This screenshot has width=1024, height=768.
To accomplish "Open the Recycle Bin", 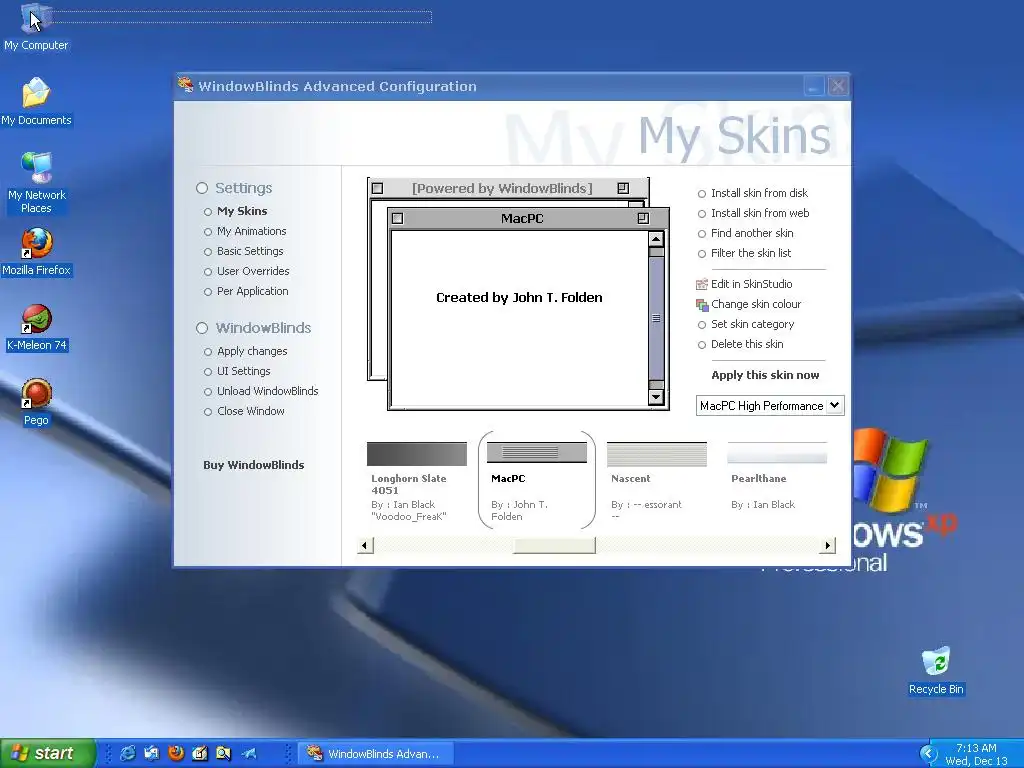I will (936, 671).
